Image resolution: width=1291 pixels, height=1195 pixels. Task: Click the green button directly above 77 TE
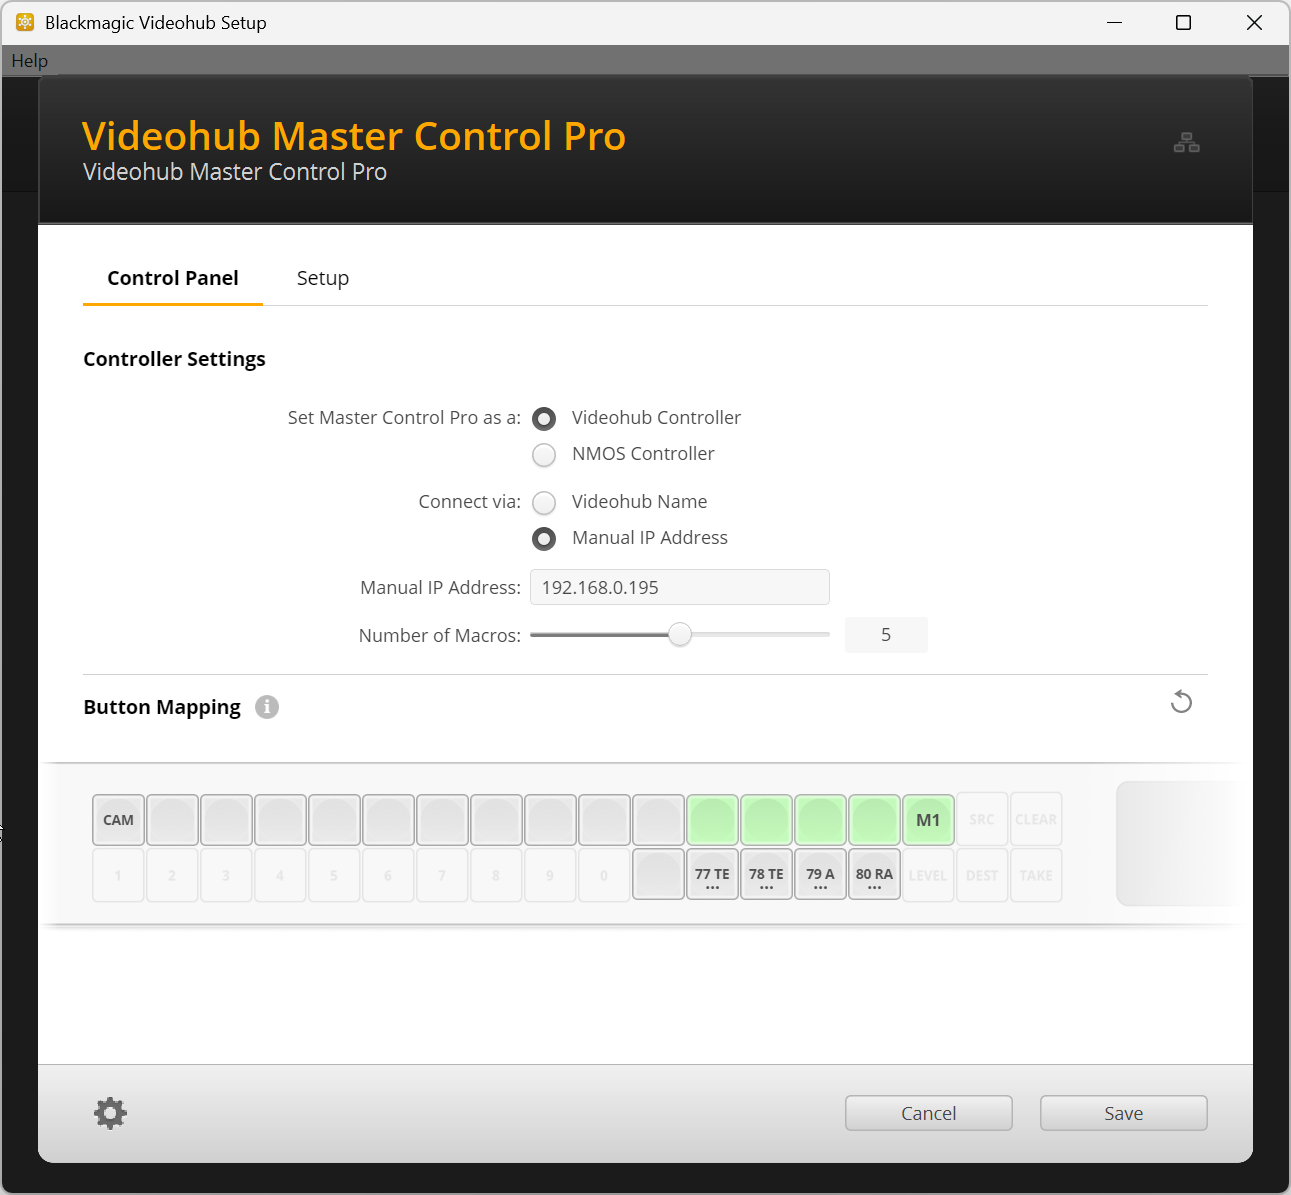[x=713, y=820]
